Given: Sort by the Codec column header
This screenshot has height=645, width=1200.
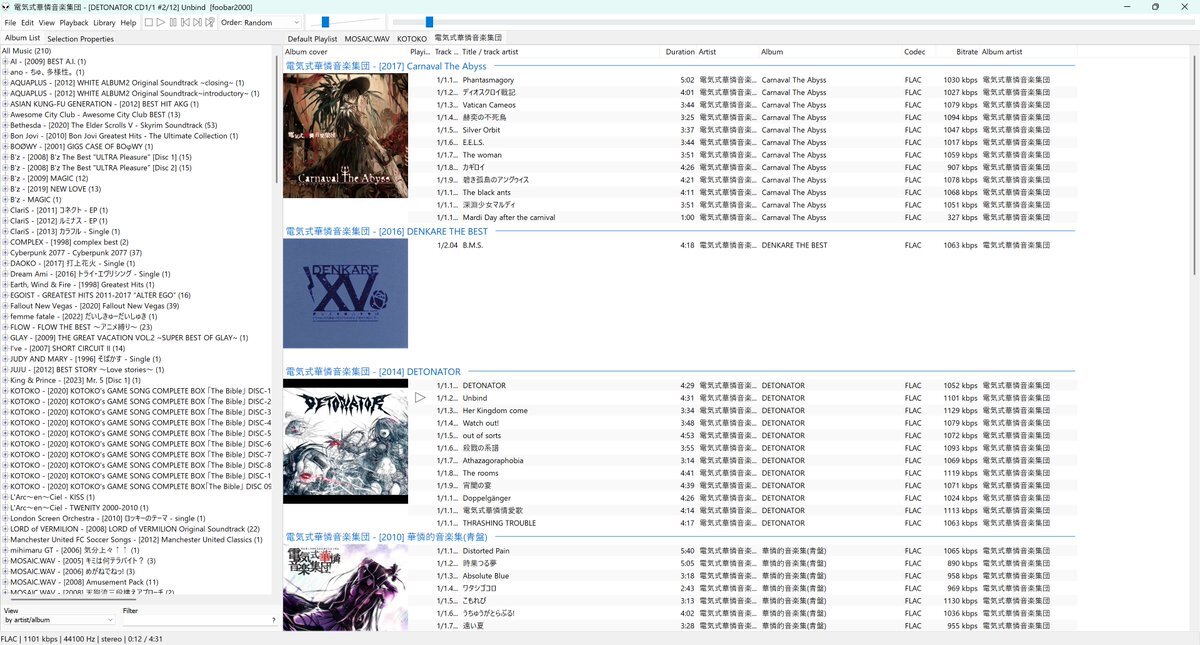Looking at the screenshot, I should (x=915, y=51).
